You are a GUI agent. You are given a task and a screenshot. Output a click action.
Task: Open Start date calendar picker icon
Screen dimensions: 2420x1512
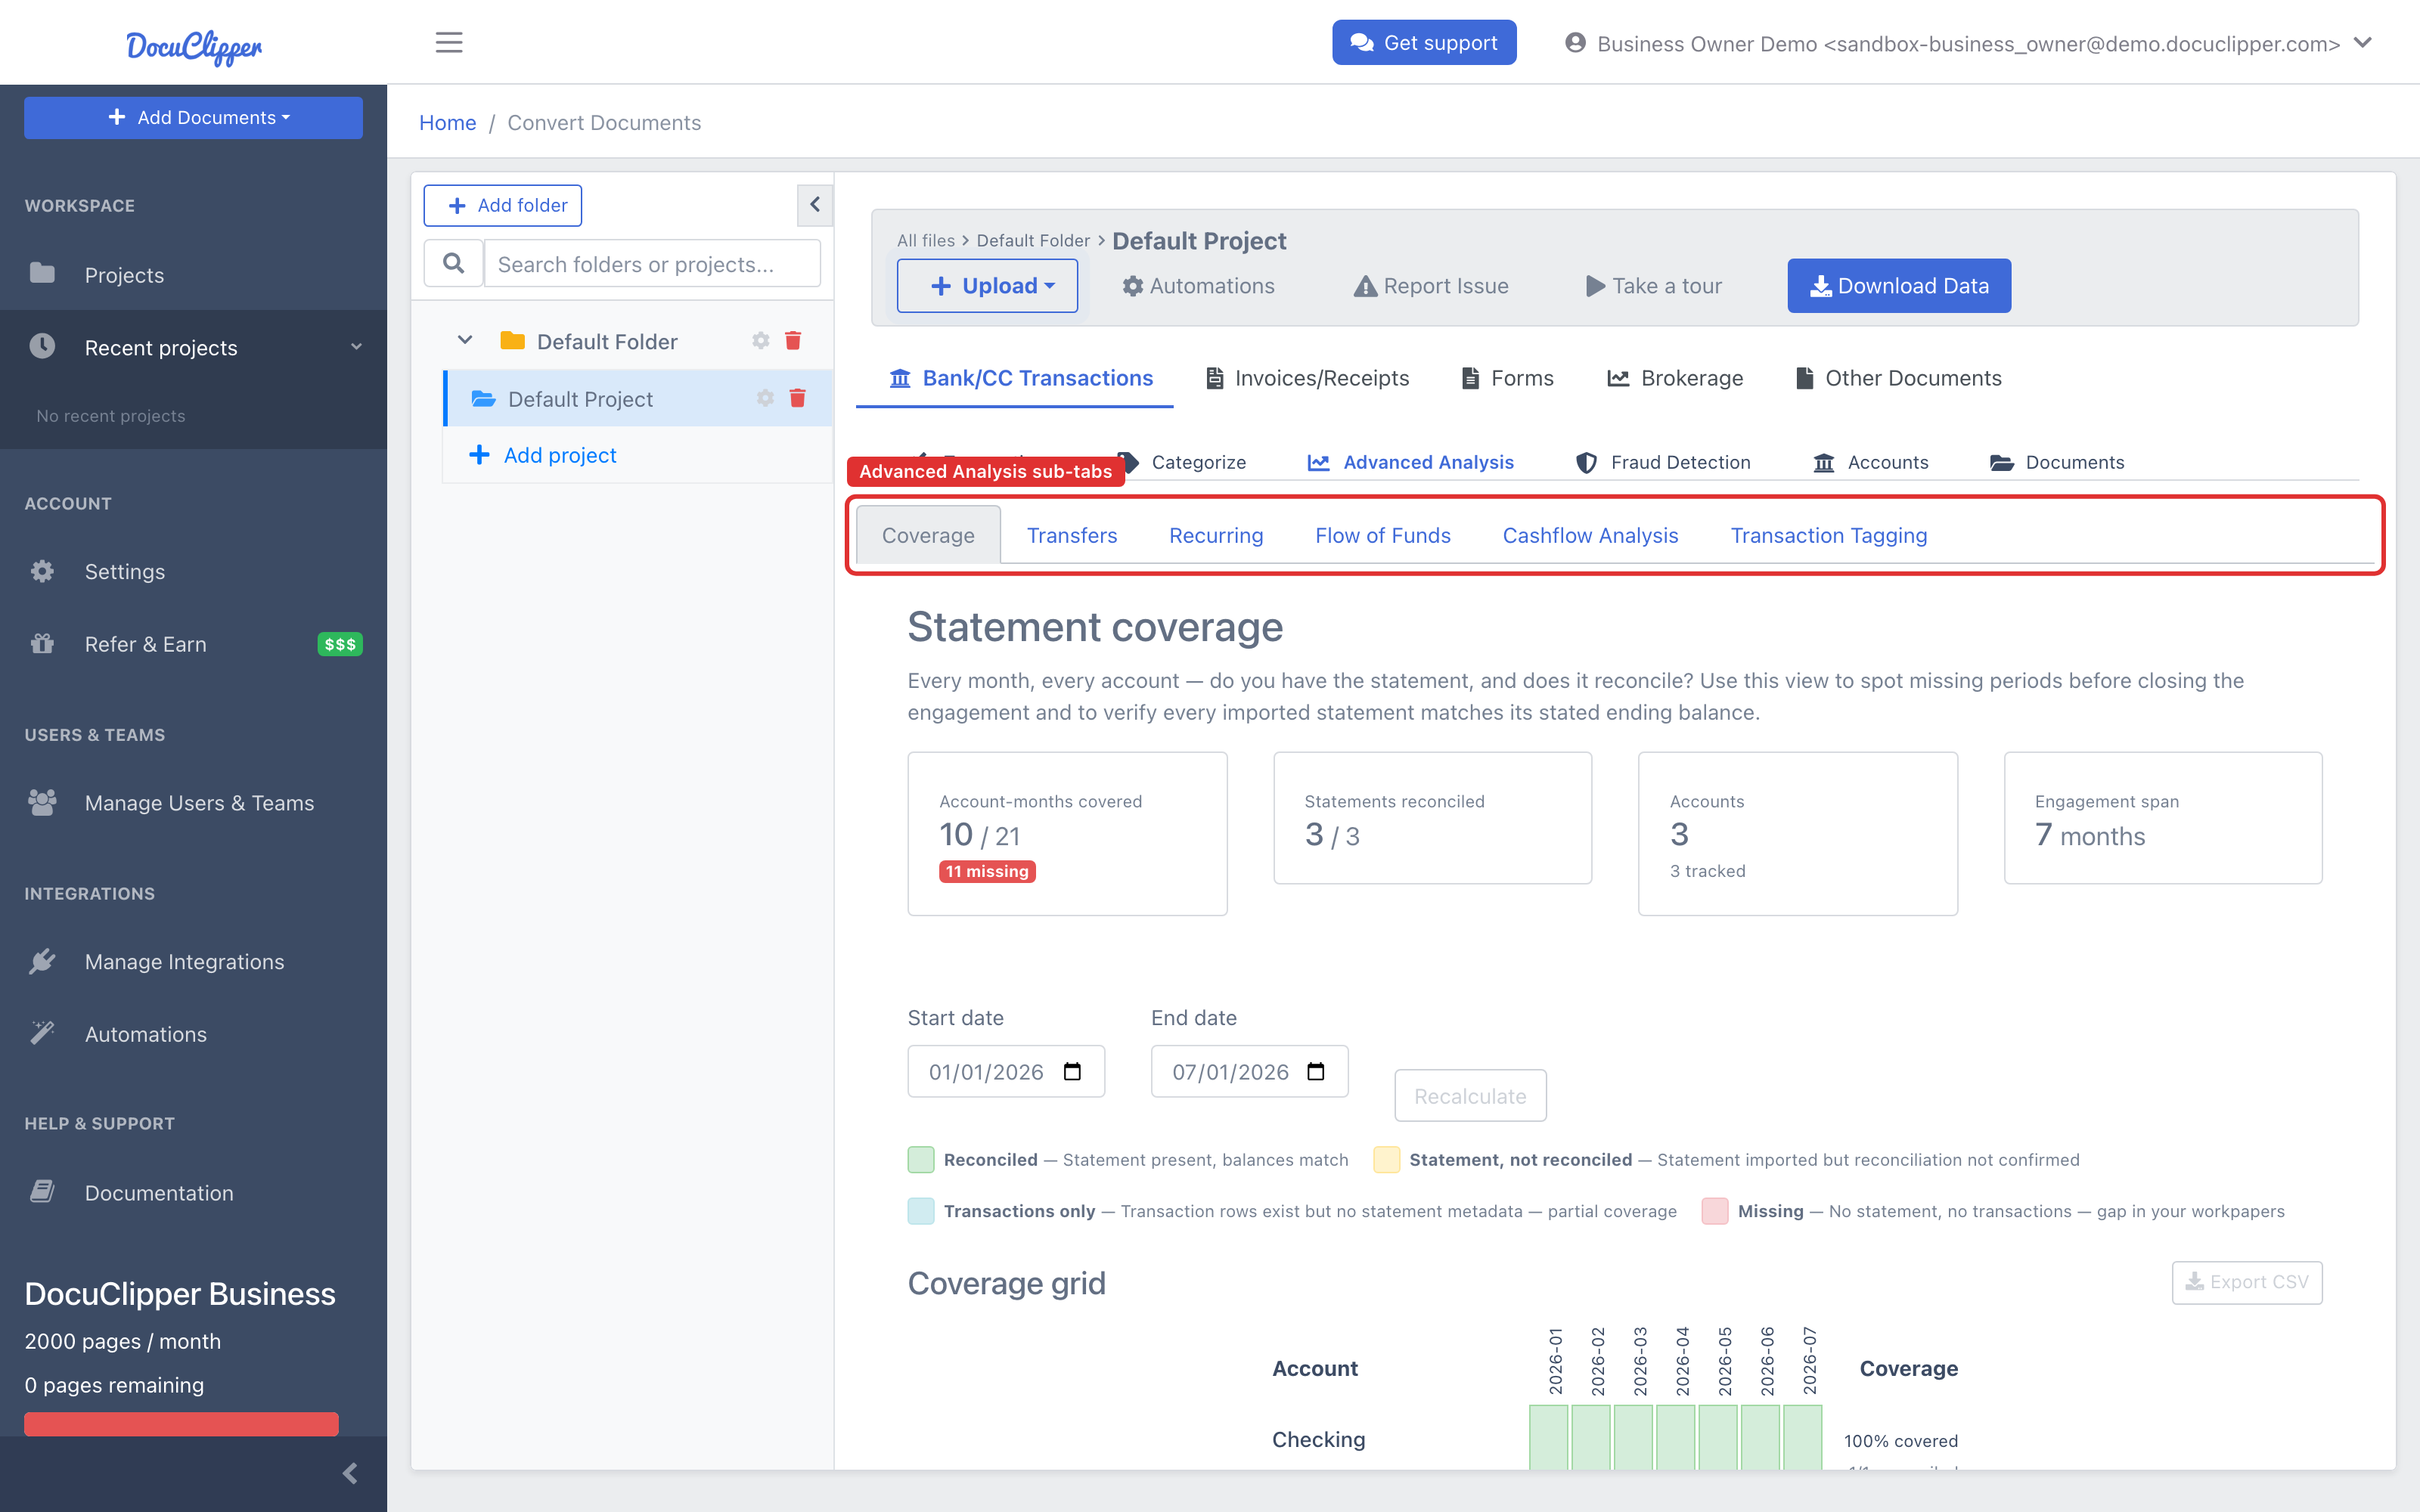(x=1072, y=1071)
